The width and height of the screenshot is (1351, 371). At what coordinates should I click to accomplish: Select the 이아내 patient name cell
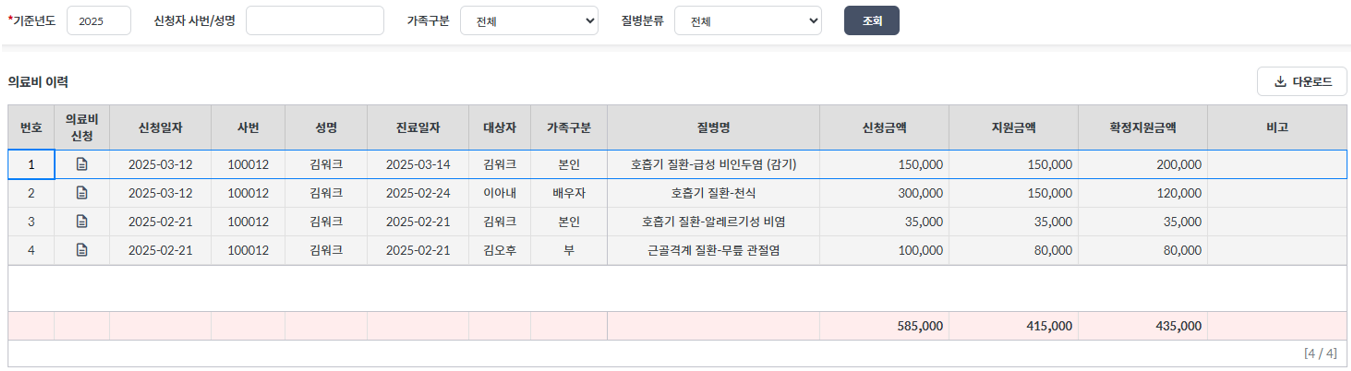pos(499,193)
